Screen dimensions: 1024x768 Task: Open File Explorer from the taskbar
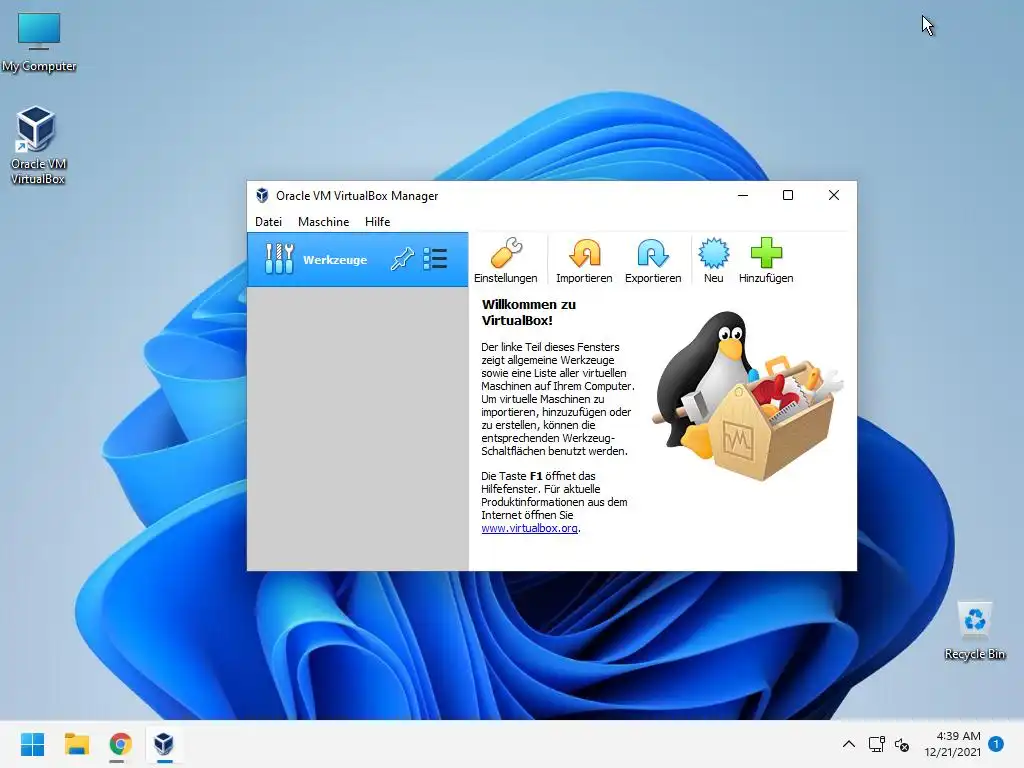pos(76,744)
